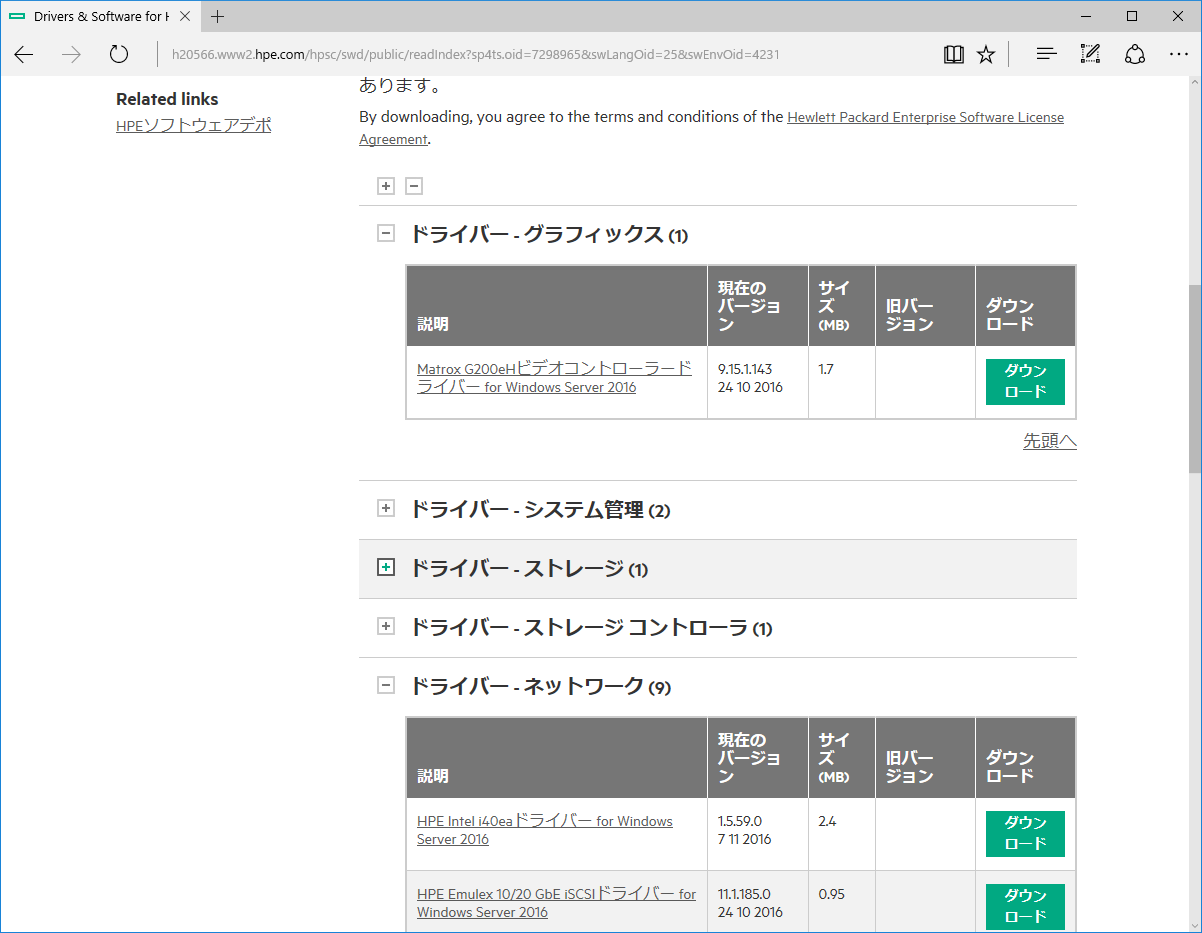Collapse ドライバー - グラフィックス section

pos(386,234)
